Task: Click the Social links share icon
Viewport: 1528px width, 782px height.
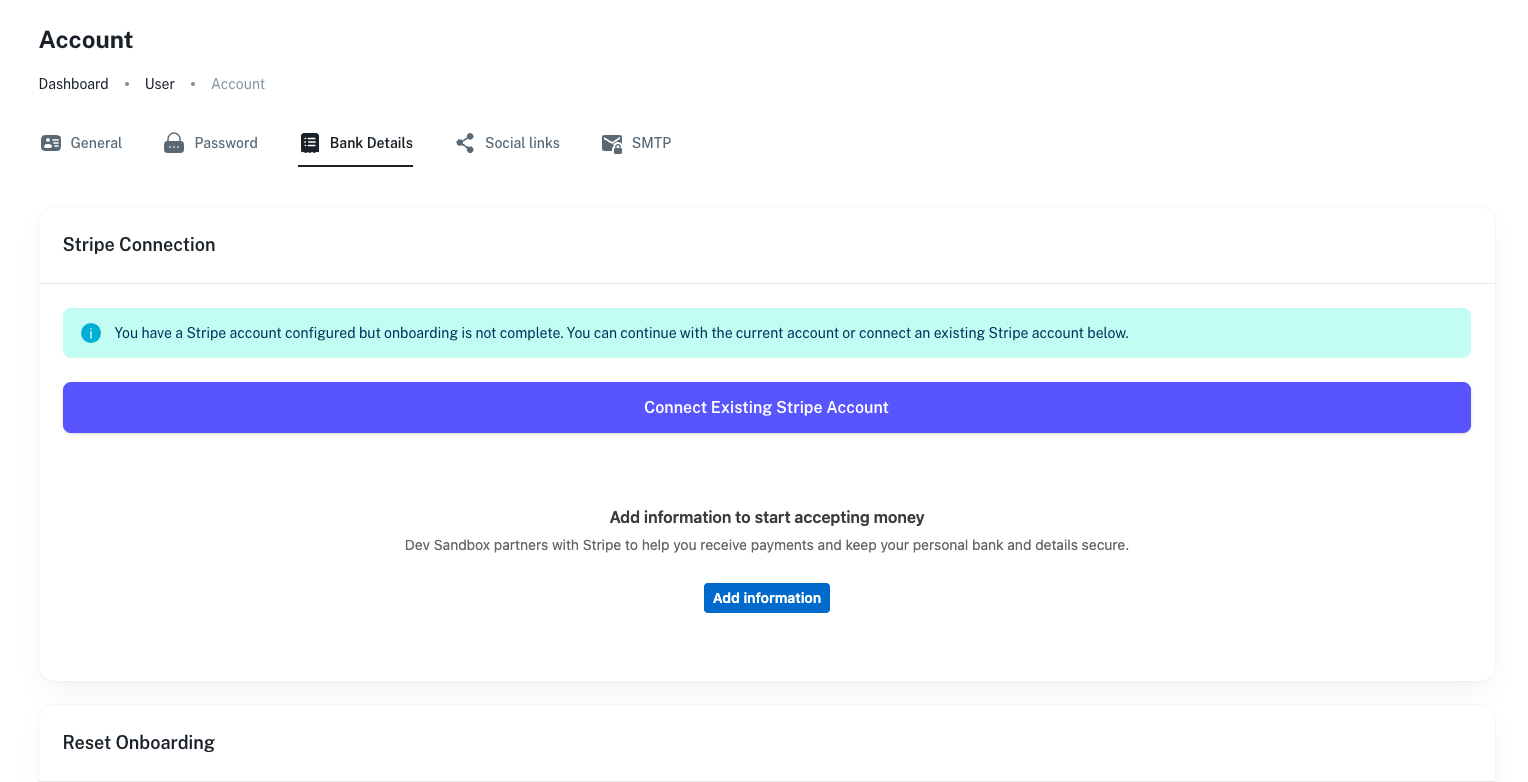Action: 465,143
